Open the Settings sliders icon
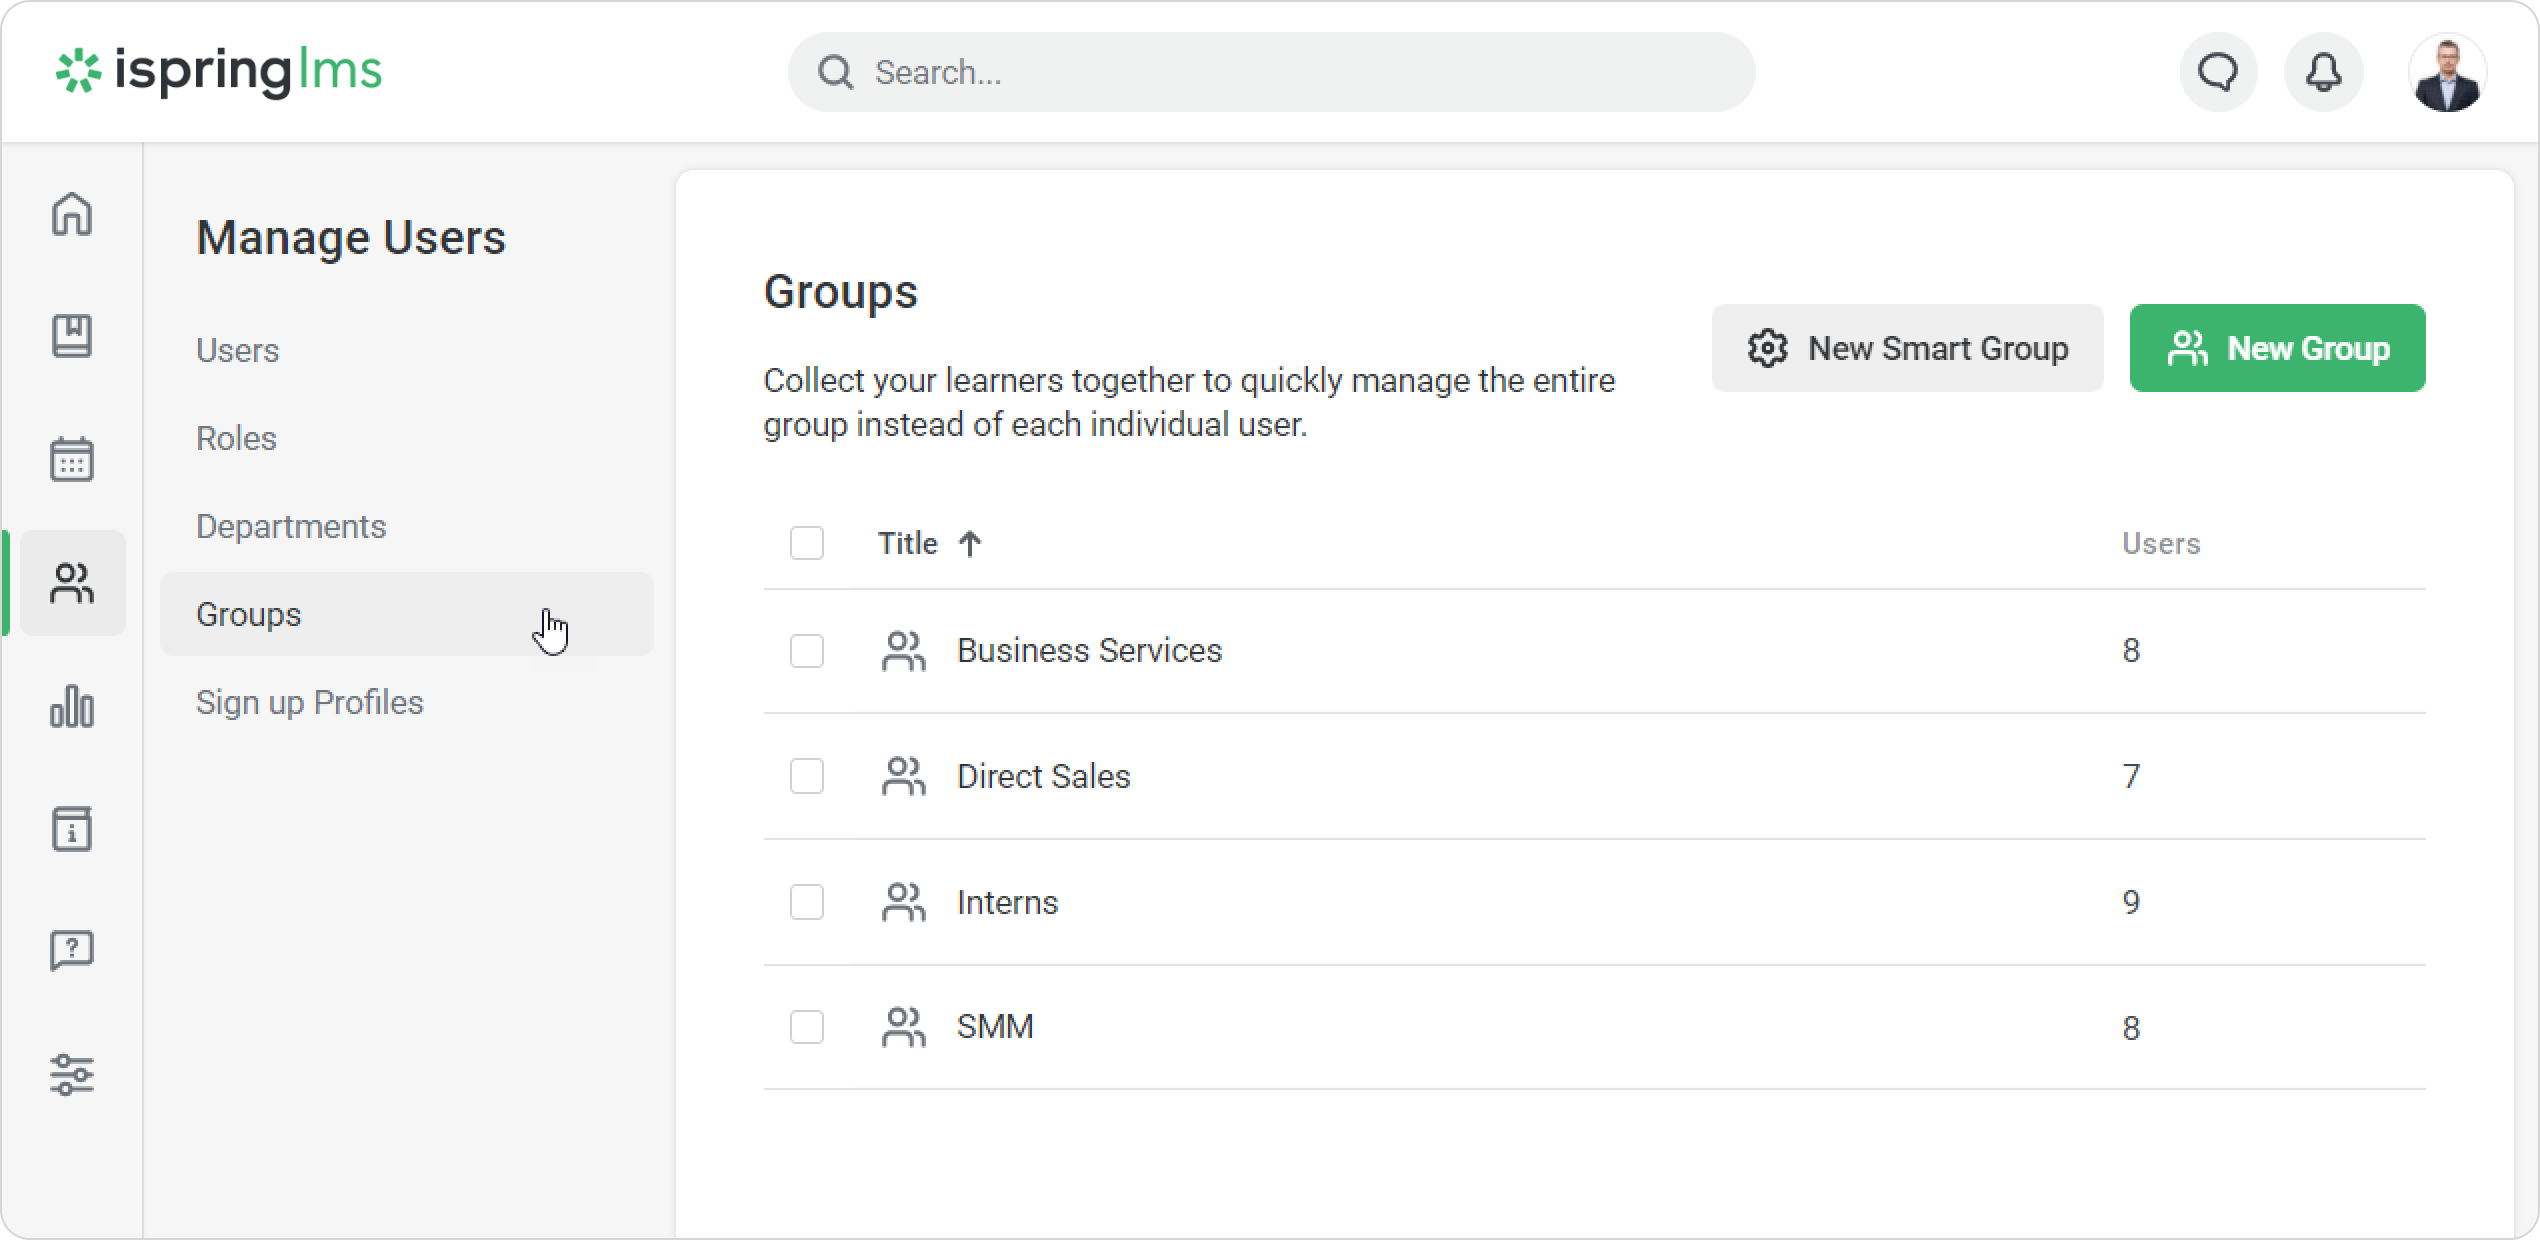The width and height of the screenshot is (2540, 1240). pyautogui.click(x=72, y=1075)
